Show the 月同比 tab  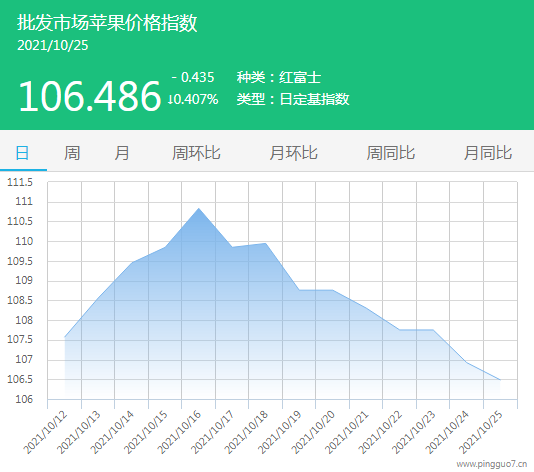[488, 153]
